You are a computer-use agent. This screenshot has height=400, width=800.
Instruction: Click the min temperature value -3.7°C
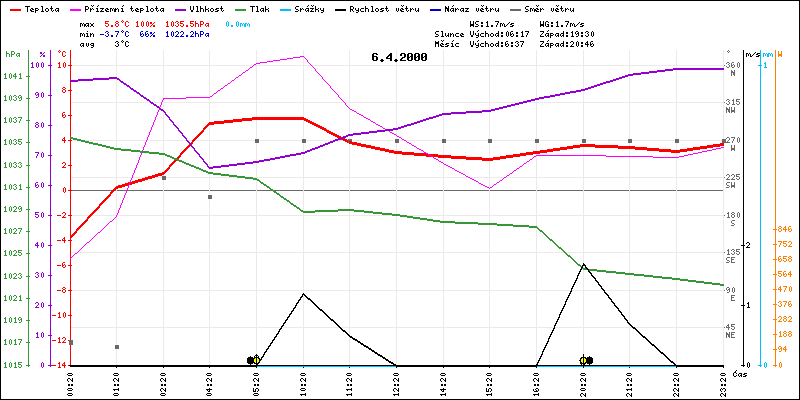(x=117, y=33)
